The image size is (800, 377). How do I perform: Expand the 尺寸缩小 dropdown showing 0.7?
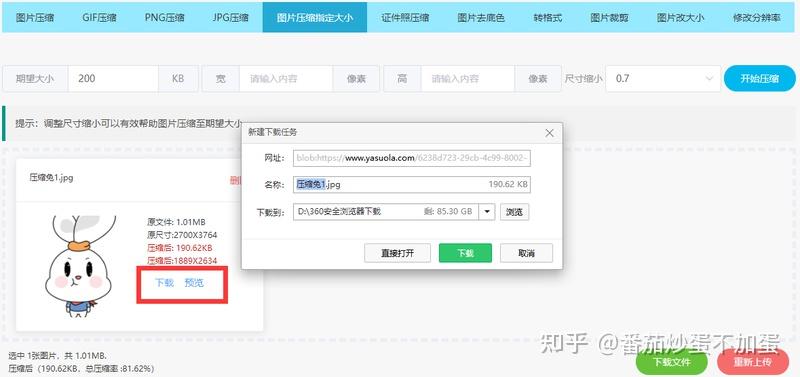[x=663, y=79]
